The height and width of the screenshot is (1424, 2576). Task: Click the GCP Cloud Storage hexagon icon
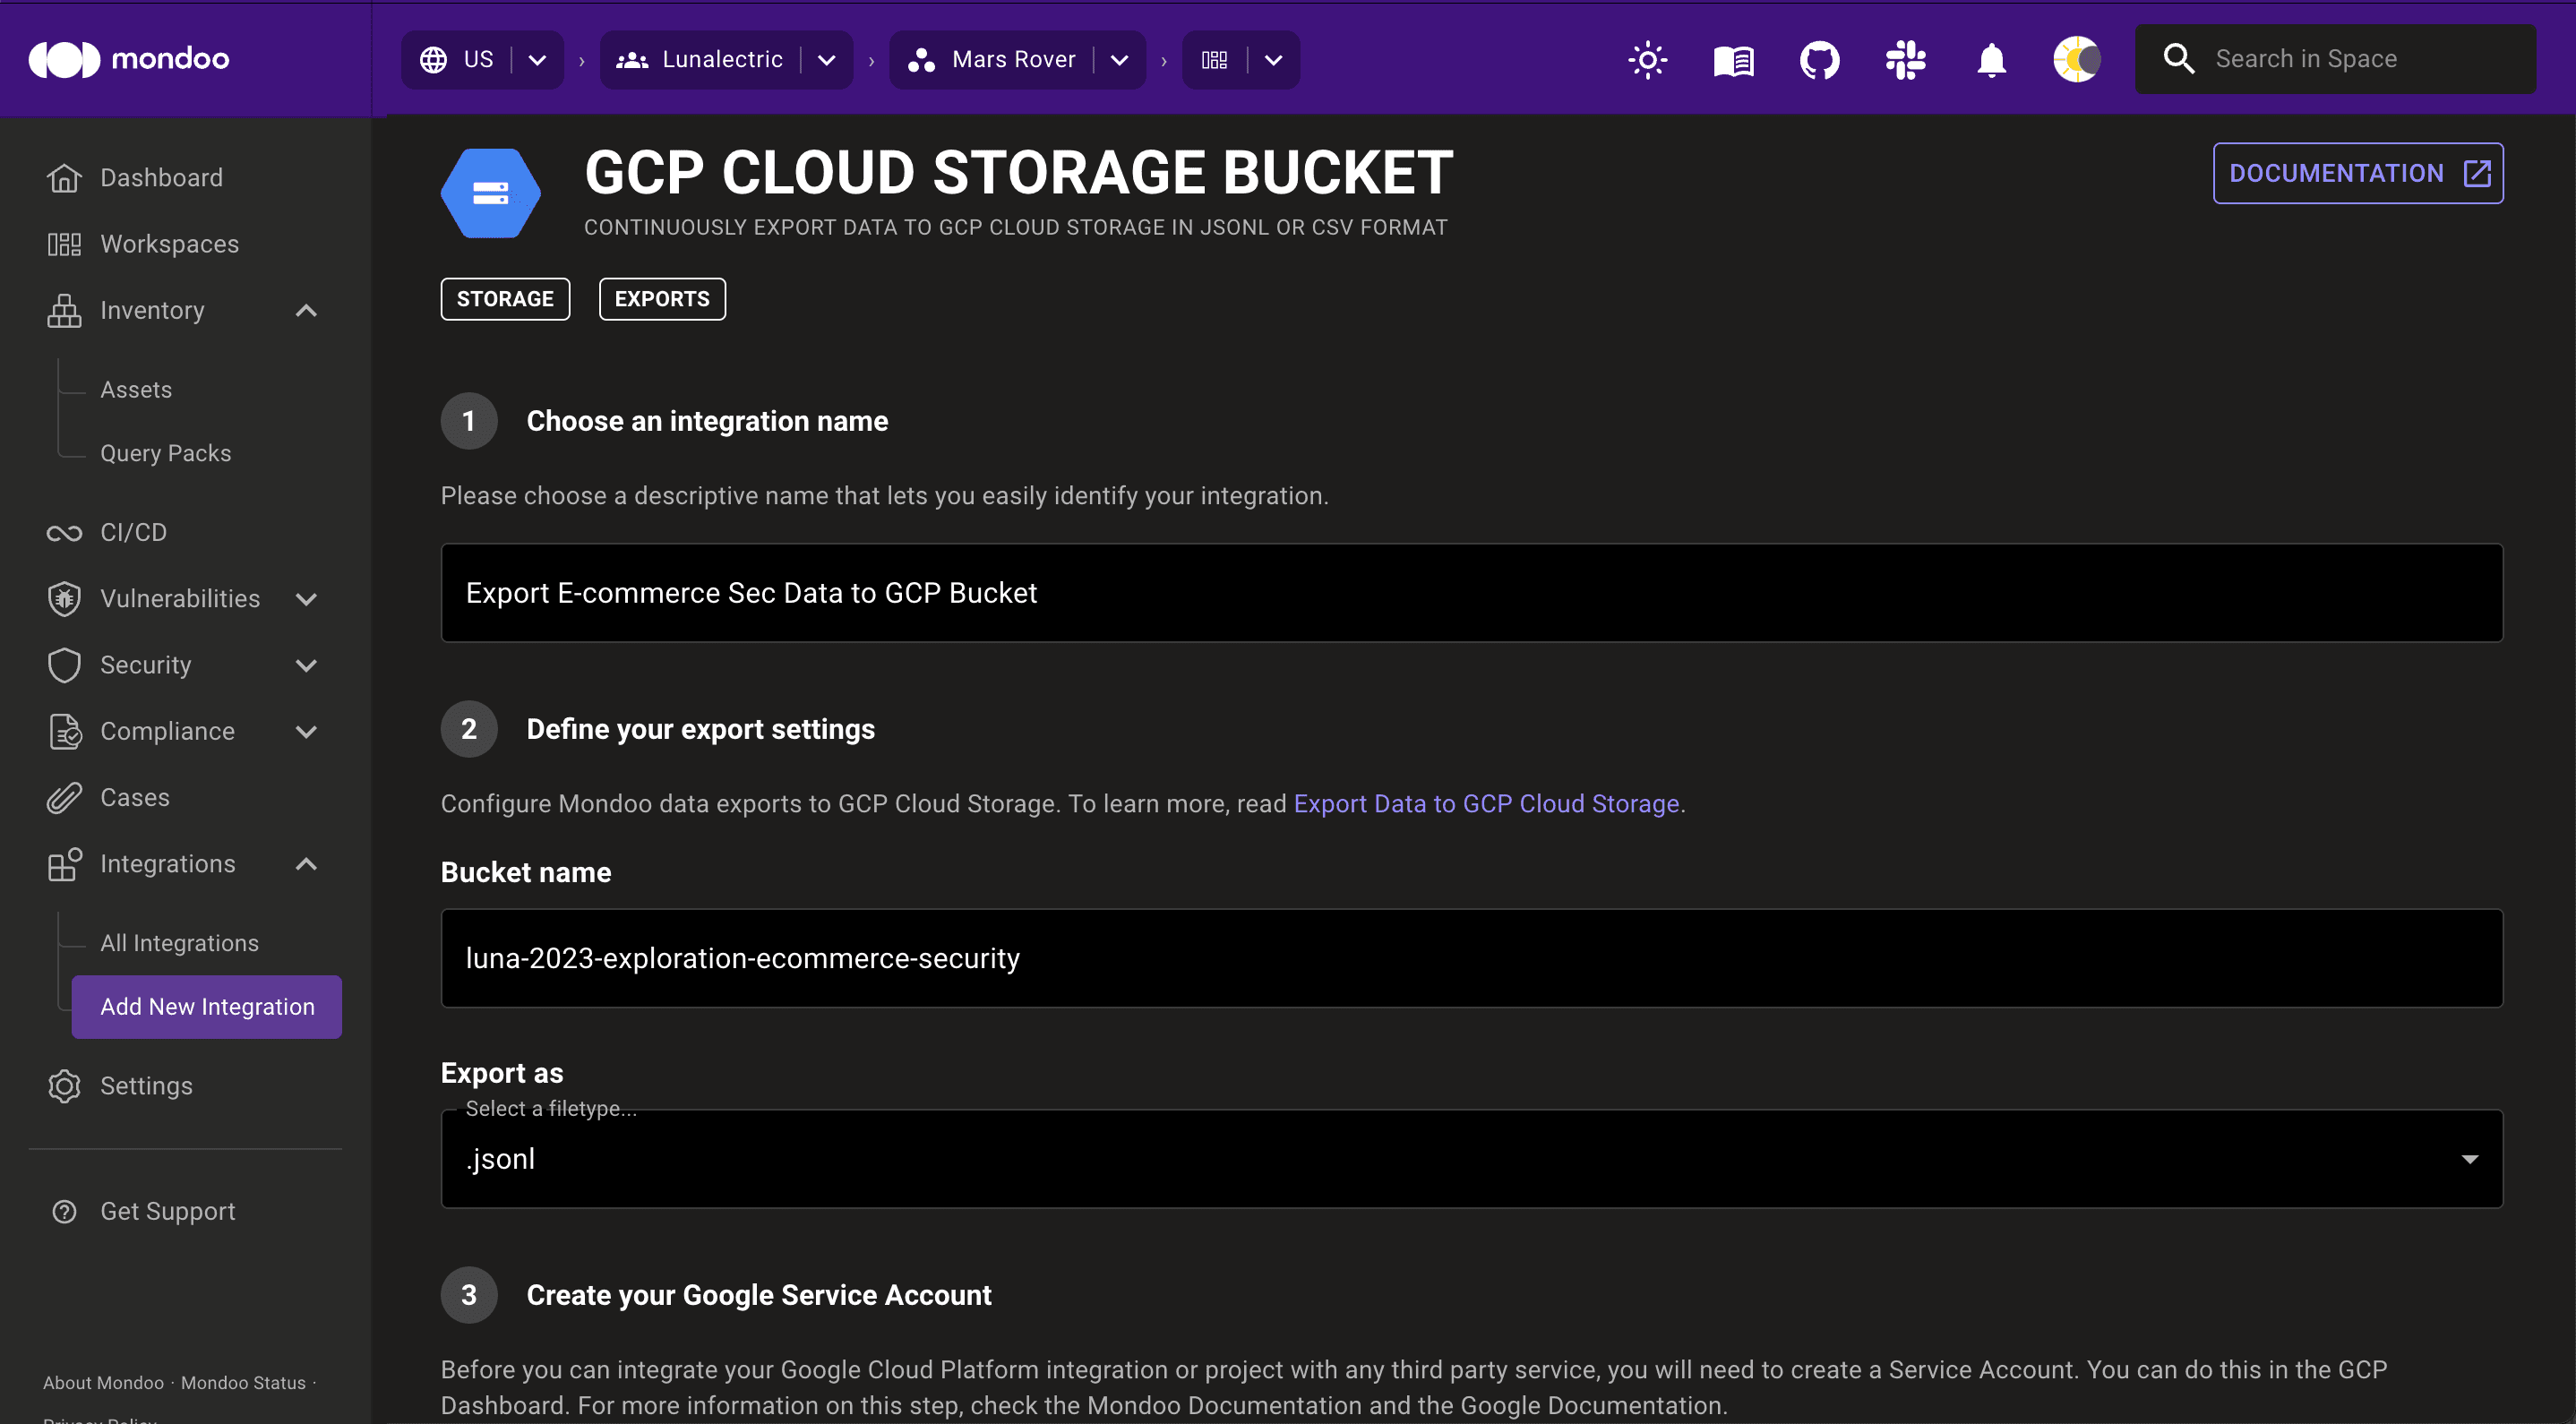(490, 193)
